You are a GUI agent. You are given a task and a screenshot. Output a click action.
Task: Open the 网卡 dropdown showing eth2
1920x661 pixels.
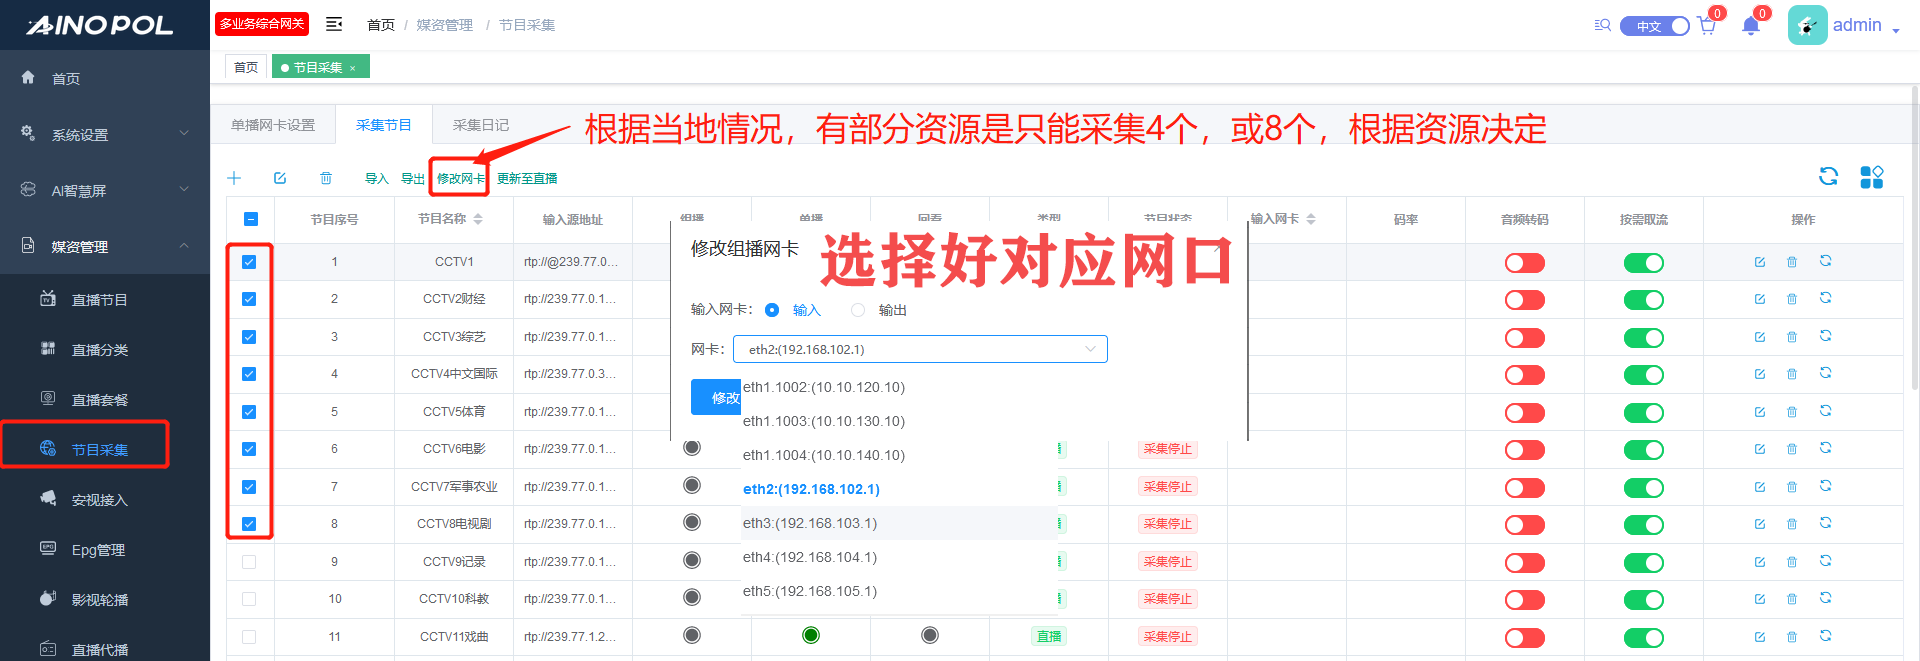click(x=919, y=349)
